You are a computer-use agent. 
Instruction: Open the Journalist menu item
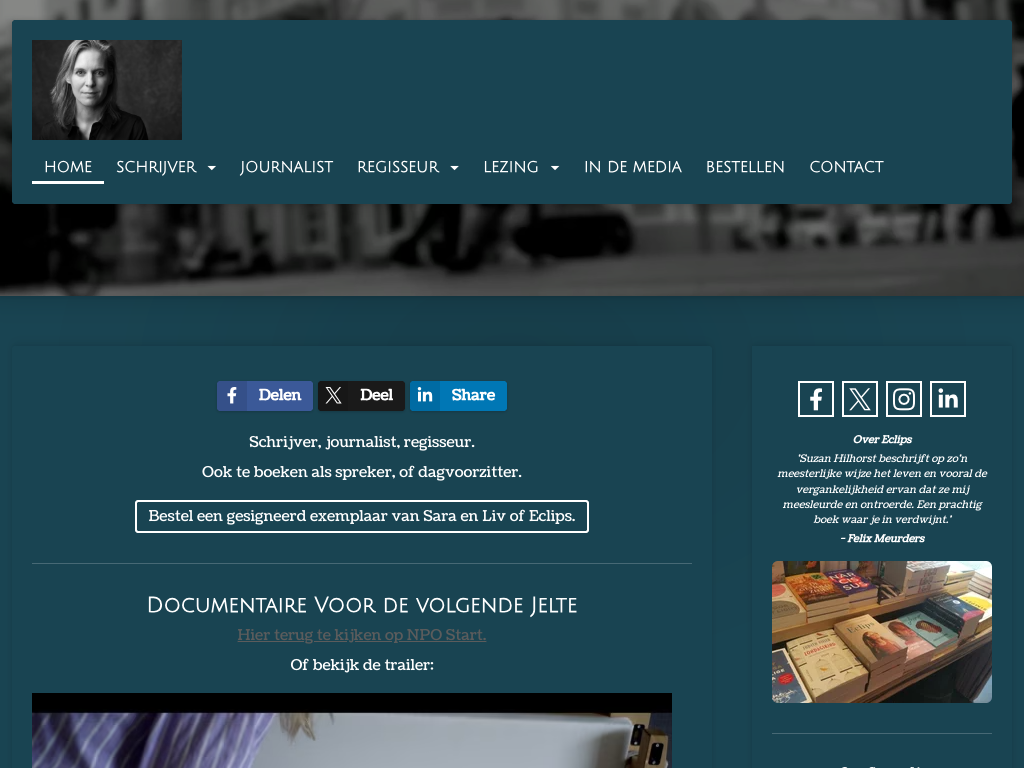[x=286, y=168]
